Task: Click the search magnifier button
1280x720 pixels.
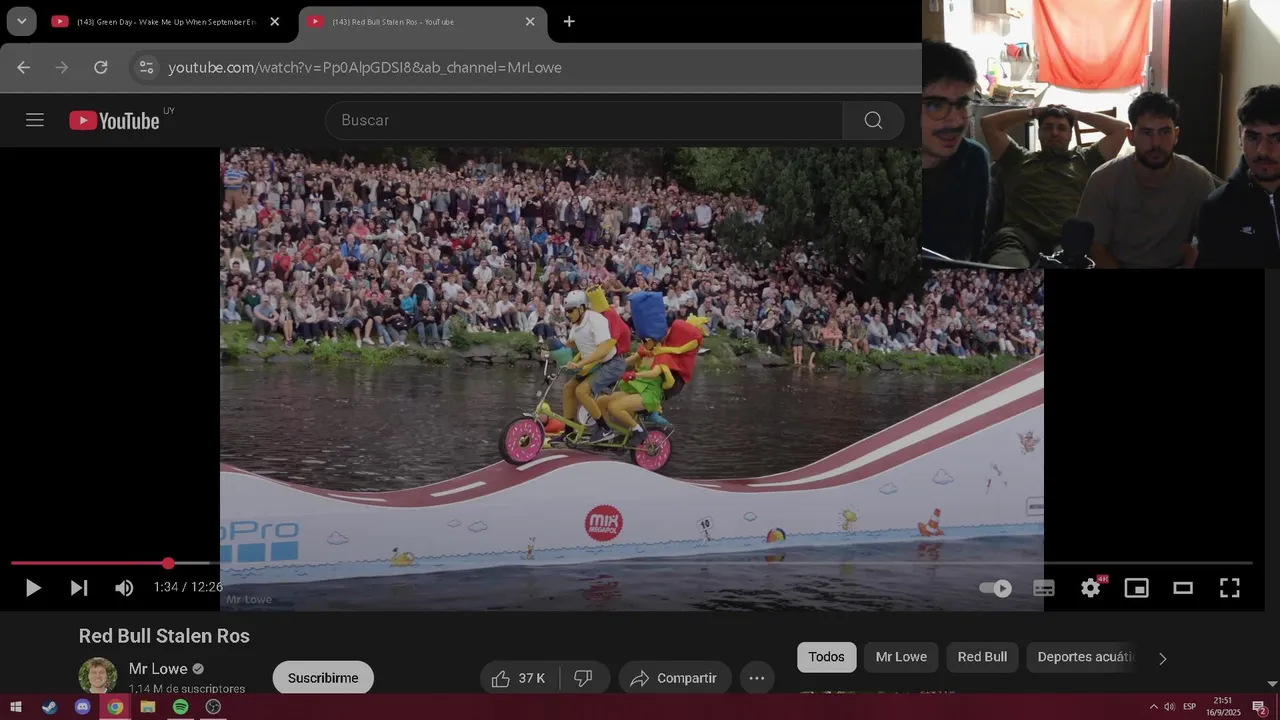Action: click(x=873, y=120)
